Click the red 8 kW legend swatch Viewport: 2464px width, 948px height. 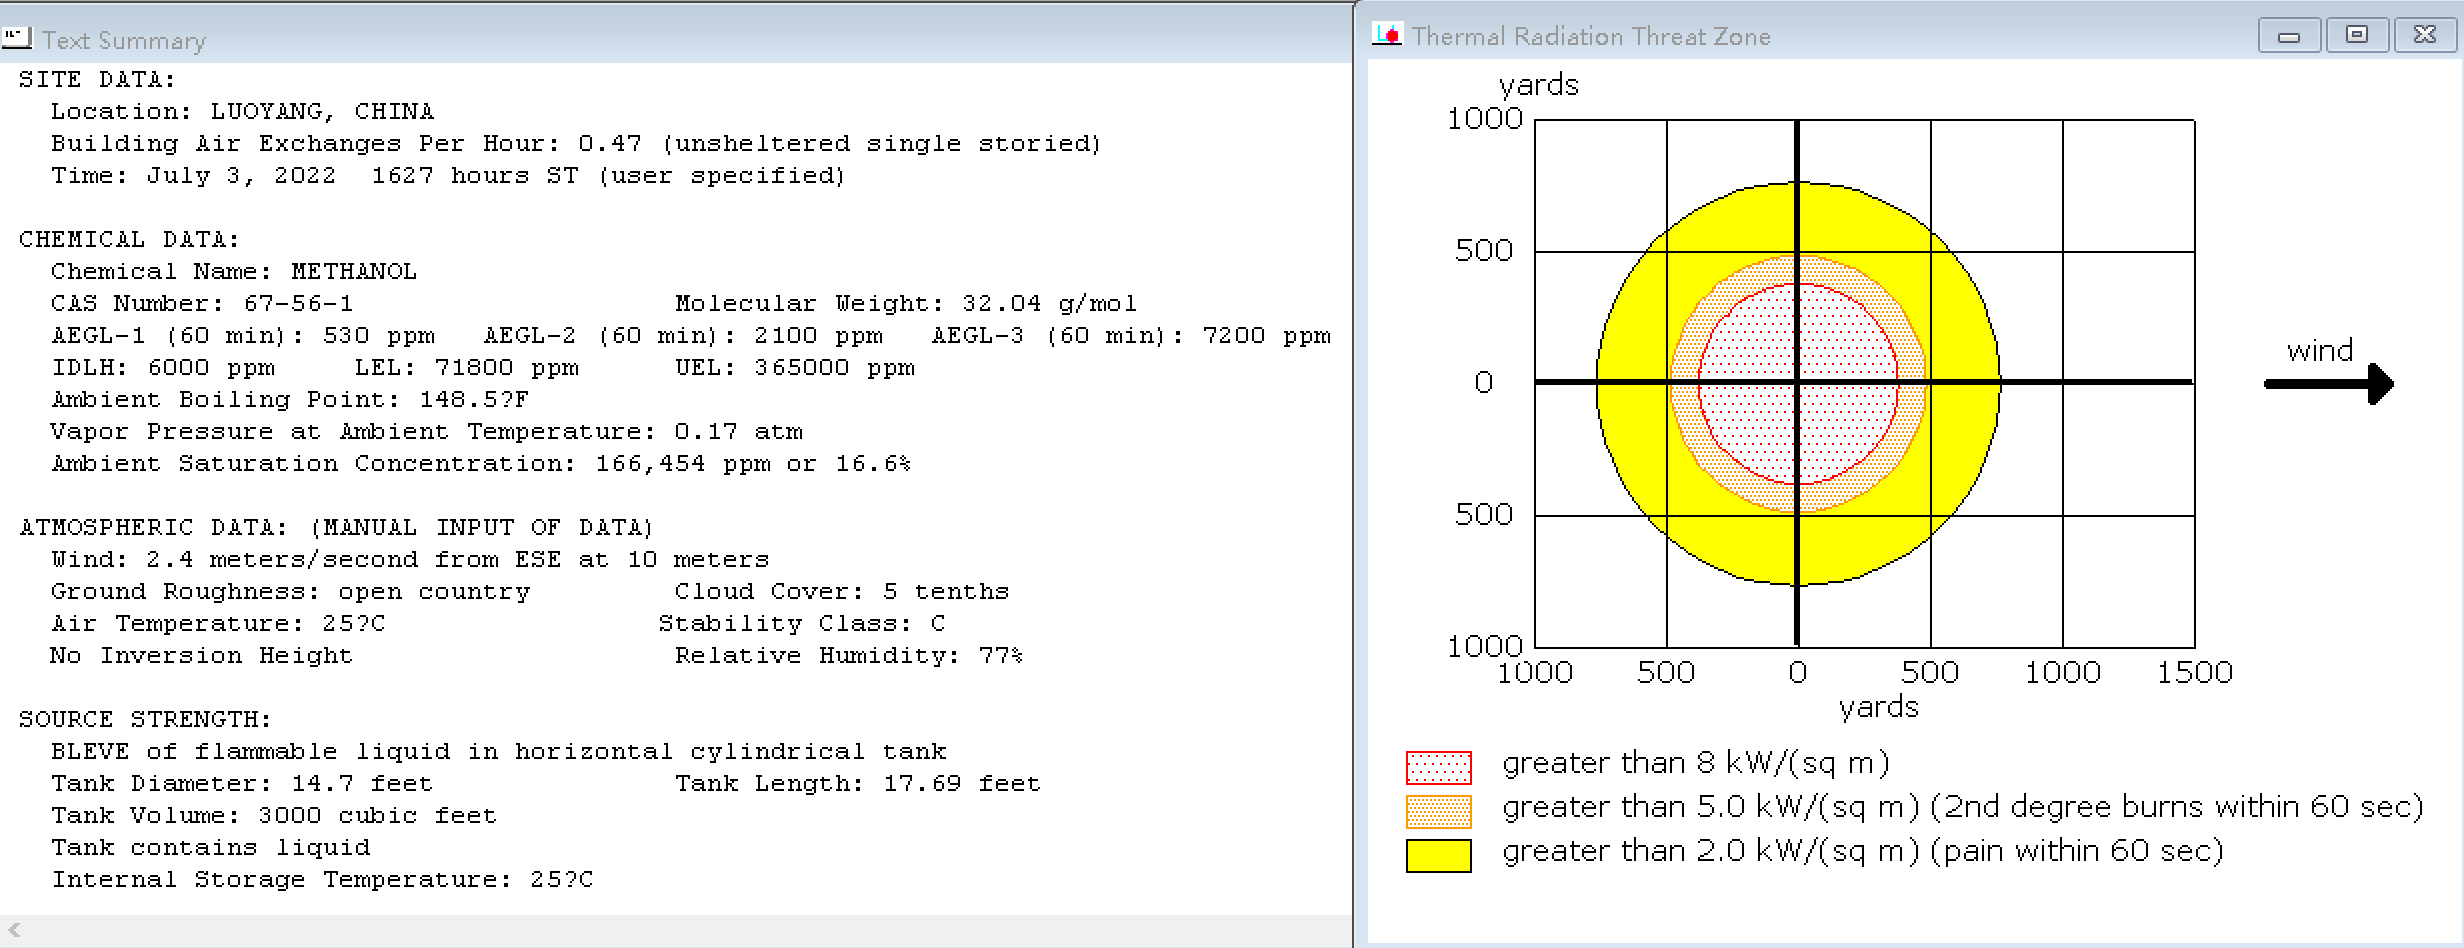click(x=1438, y=767)
